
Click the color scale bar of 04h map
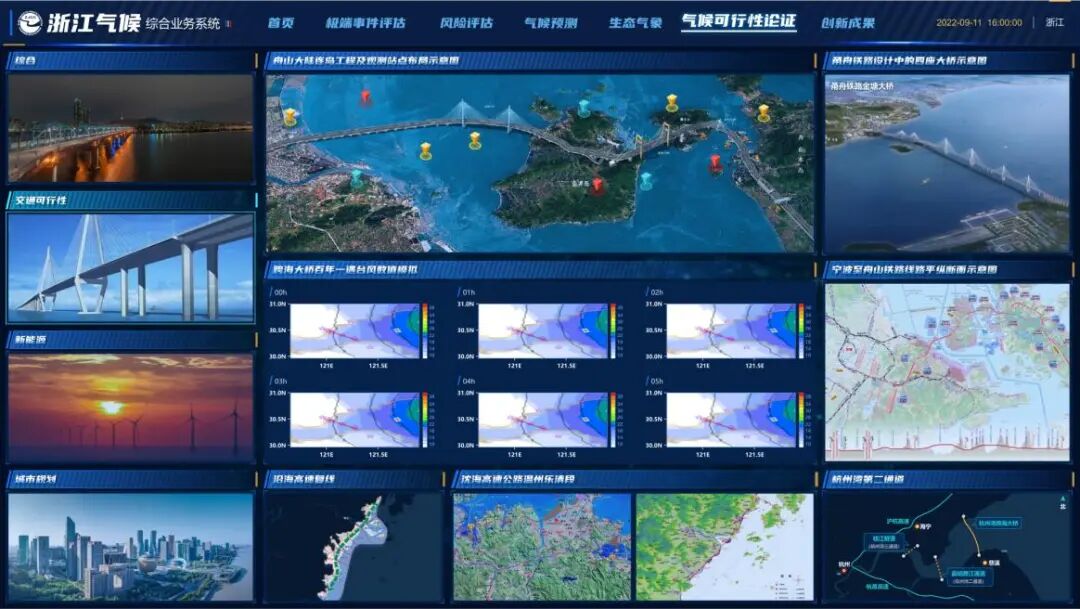point(613,420)
